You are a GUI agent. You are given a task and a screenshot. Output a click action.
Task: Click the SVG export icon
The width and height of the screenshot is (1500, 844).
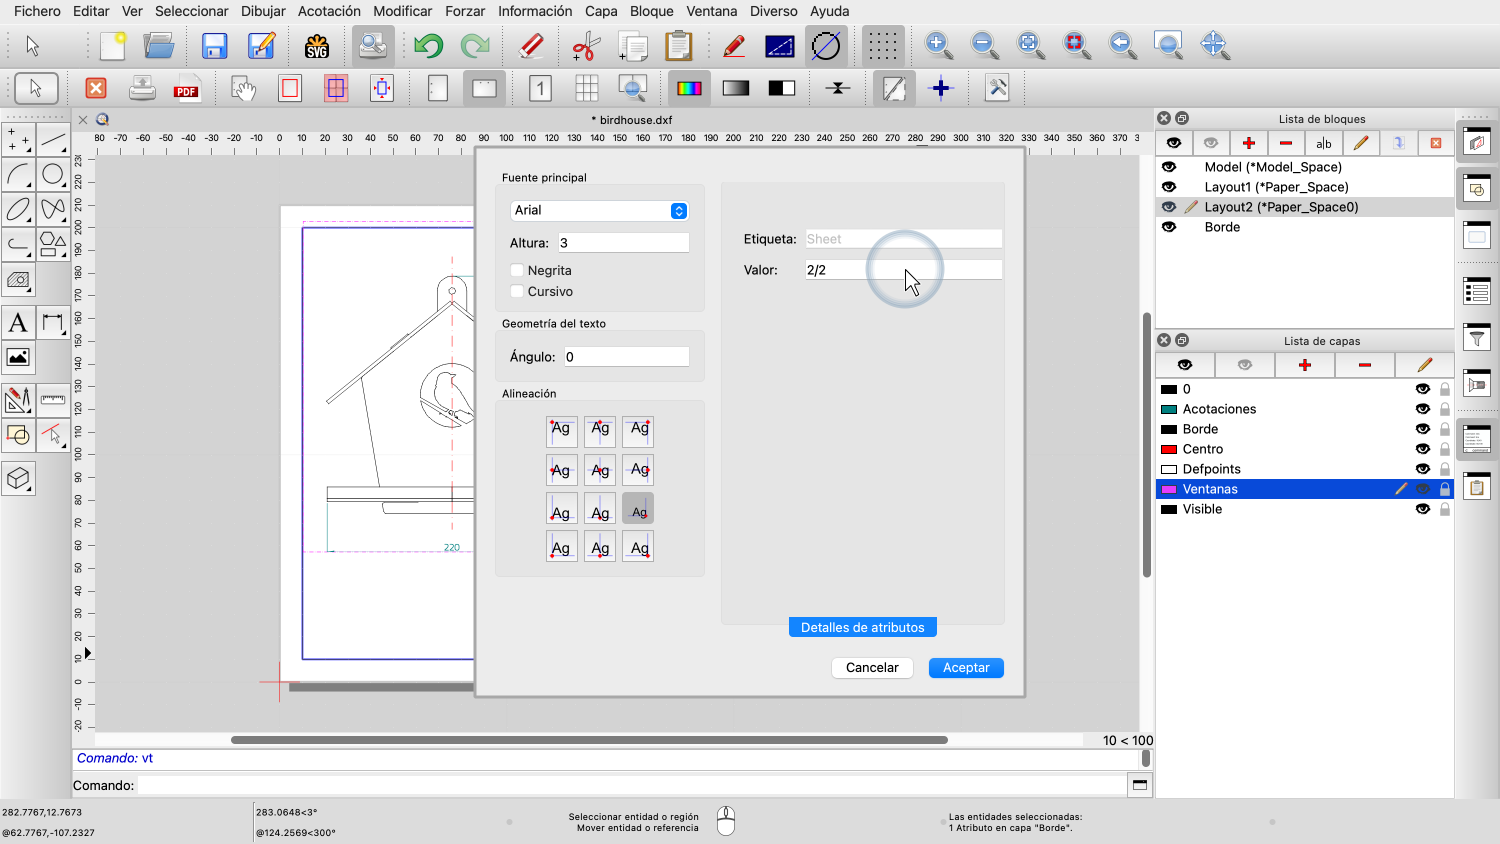click(x=317, y=46)
